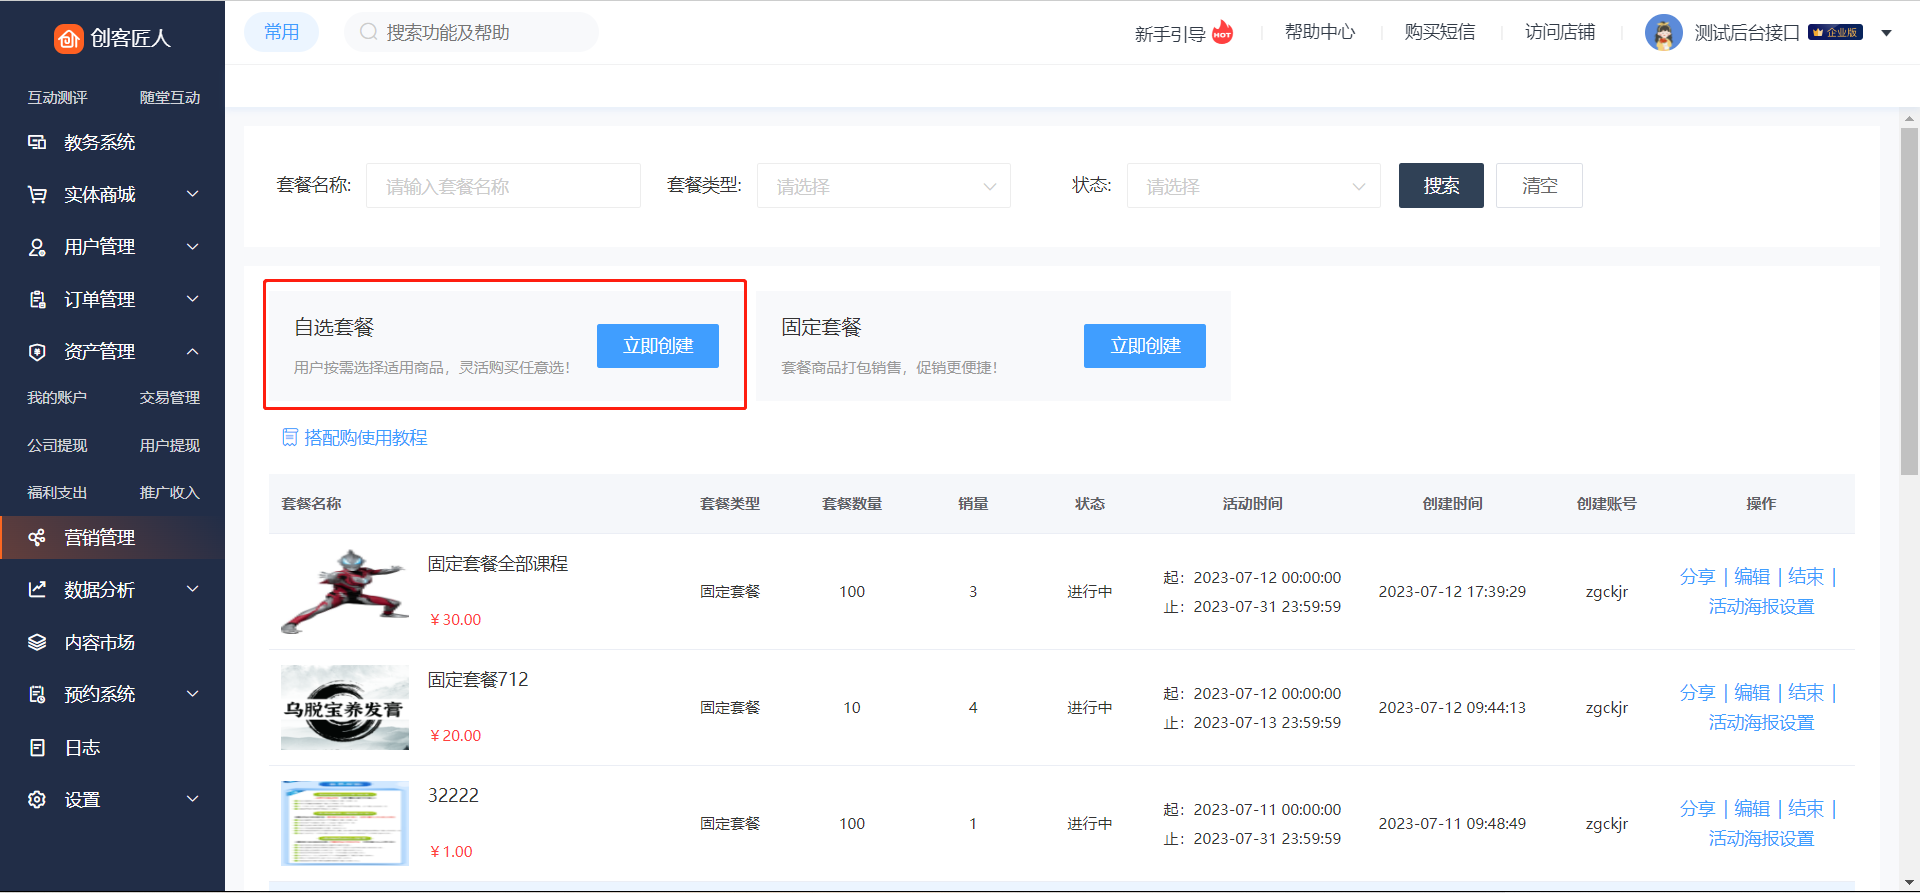Open the 状态 filter dropdown
This screenshot has width=1920, height=893.
point(1253,186)
